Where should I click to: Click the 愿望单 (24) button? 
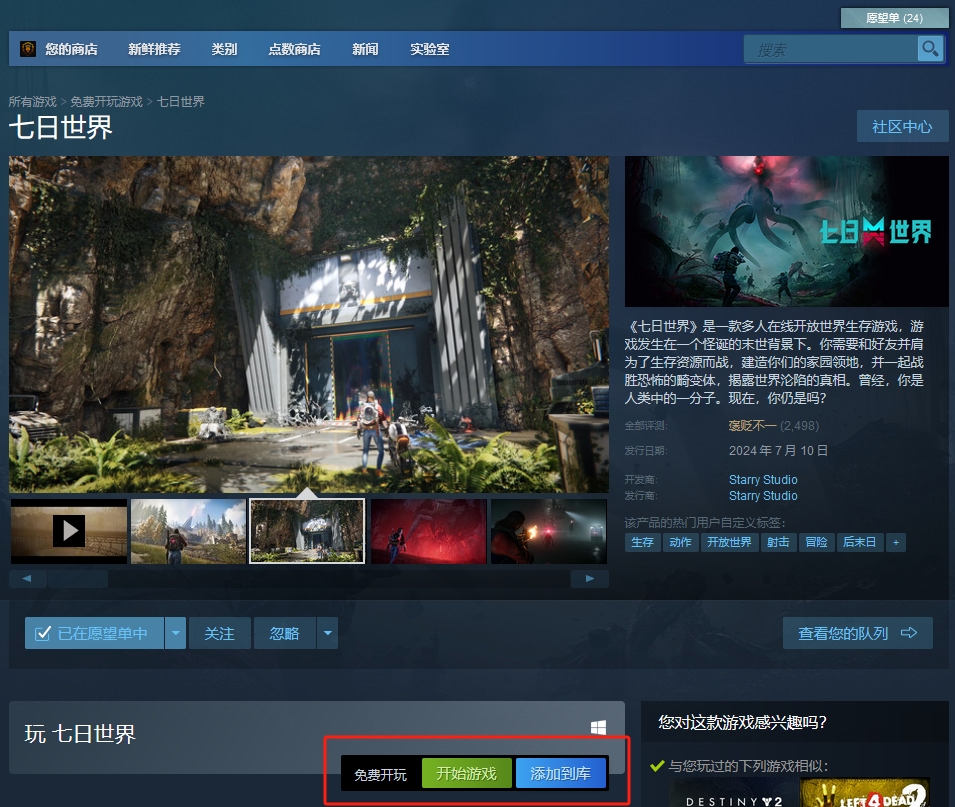(894, 18)
